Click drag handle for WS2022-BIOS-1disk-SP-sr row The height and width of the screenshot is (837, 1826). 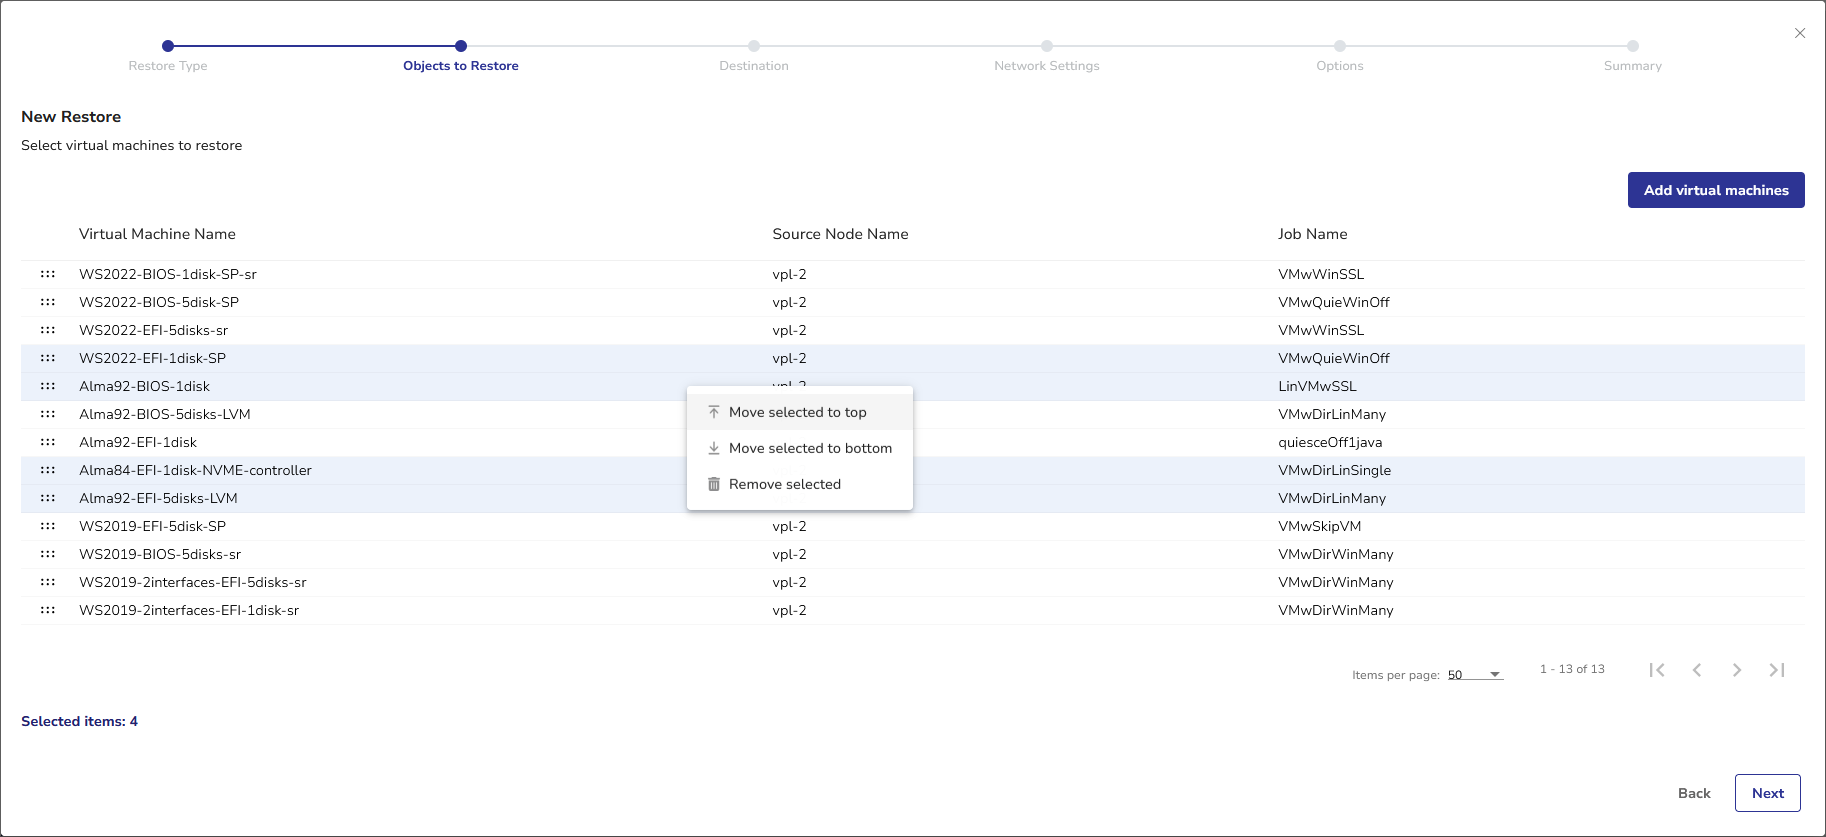tap(48, 274)
